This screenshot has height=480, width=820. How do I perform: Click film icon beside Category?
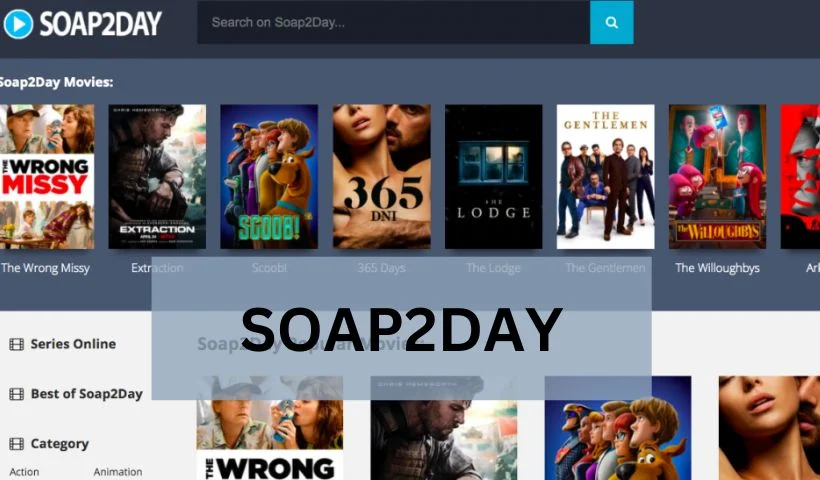(16, 444)
